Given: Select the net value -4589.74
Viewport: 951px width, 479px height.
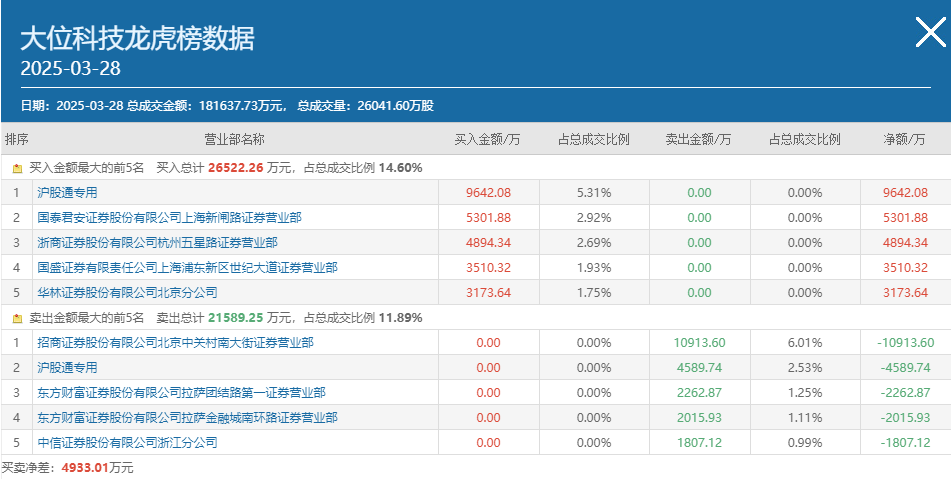Looking at the screenshot, I should click(x=906, y=367).
